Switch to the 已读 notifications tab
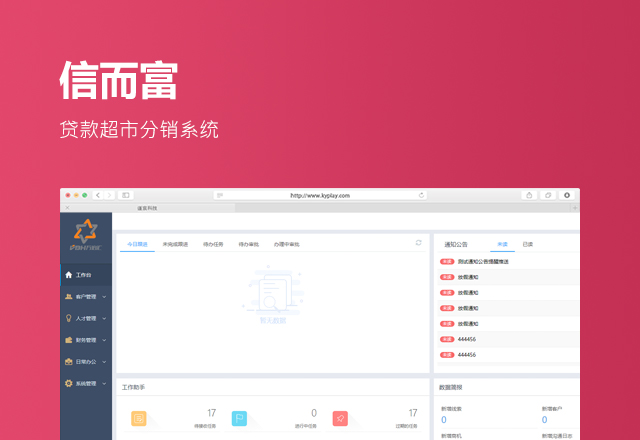Viewport: 640px width, 440px height. 527,244
